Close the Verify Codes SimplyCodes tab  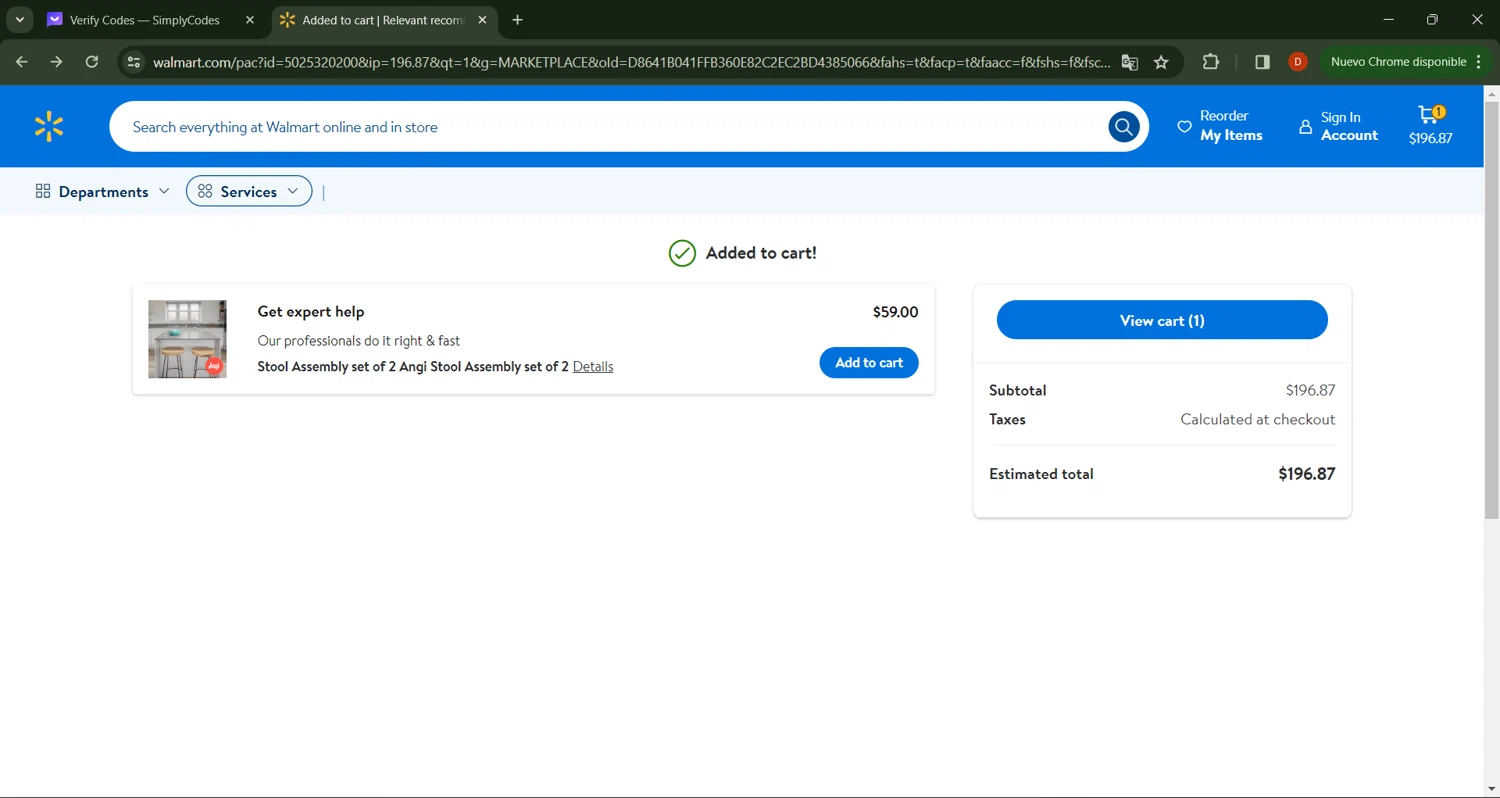coord(250,20)
